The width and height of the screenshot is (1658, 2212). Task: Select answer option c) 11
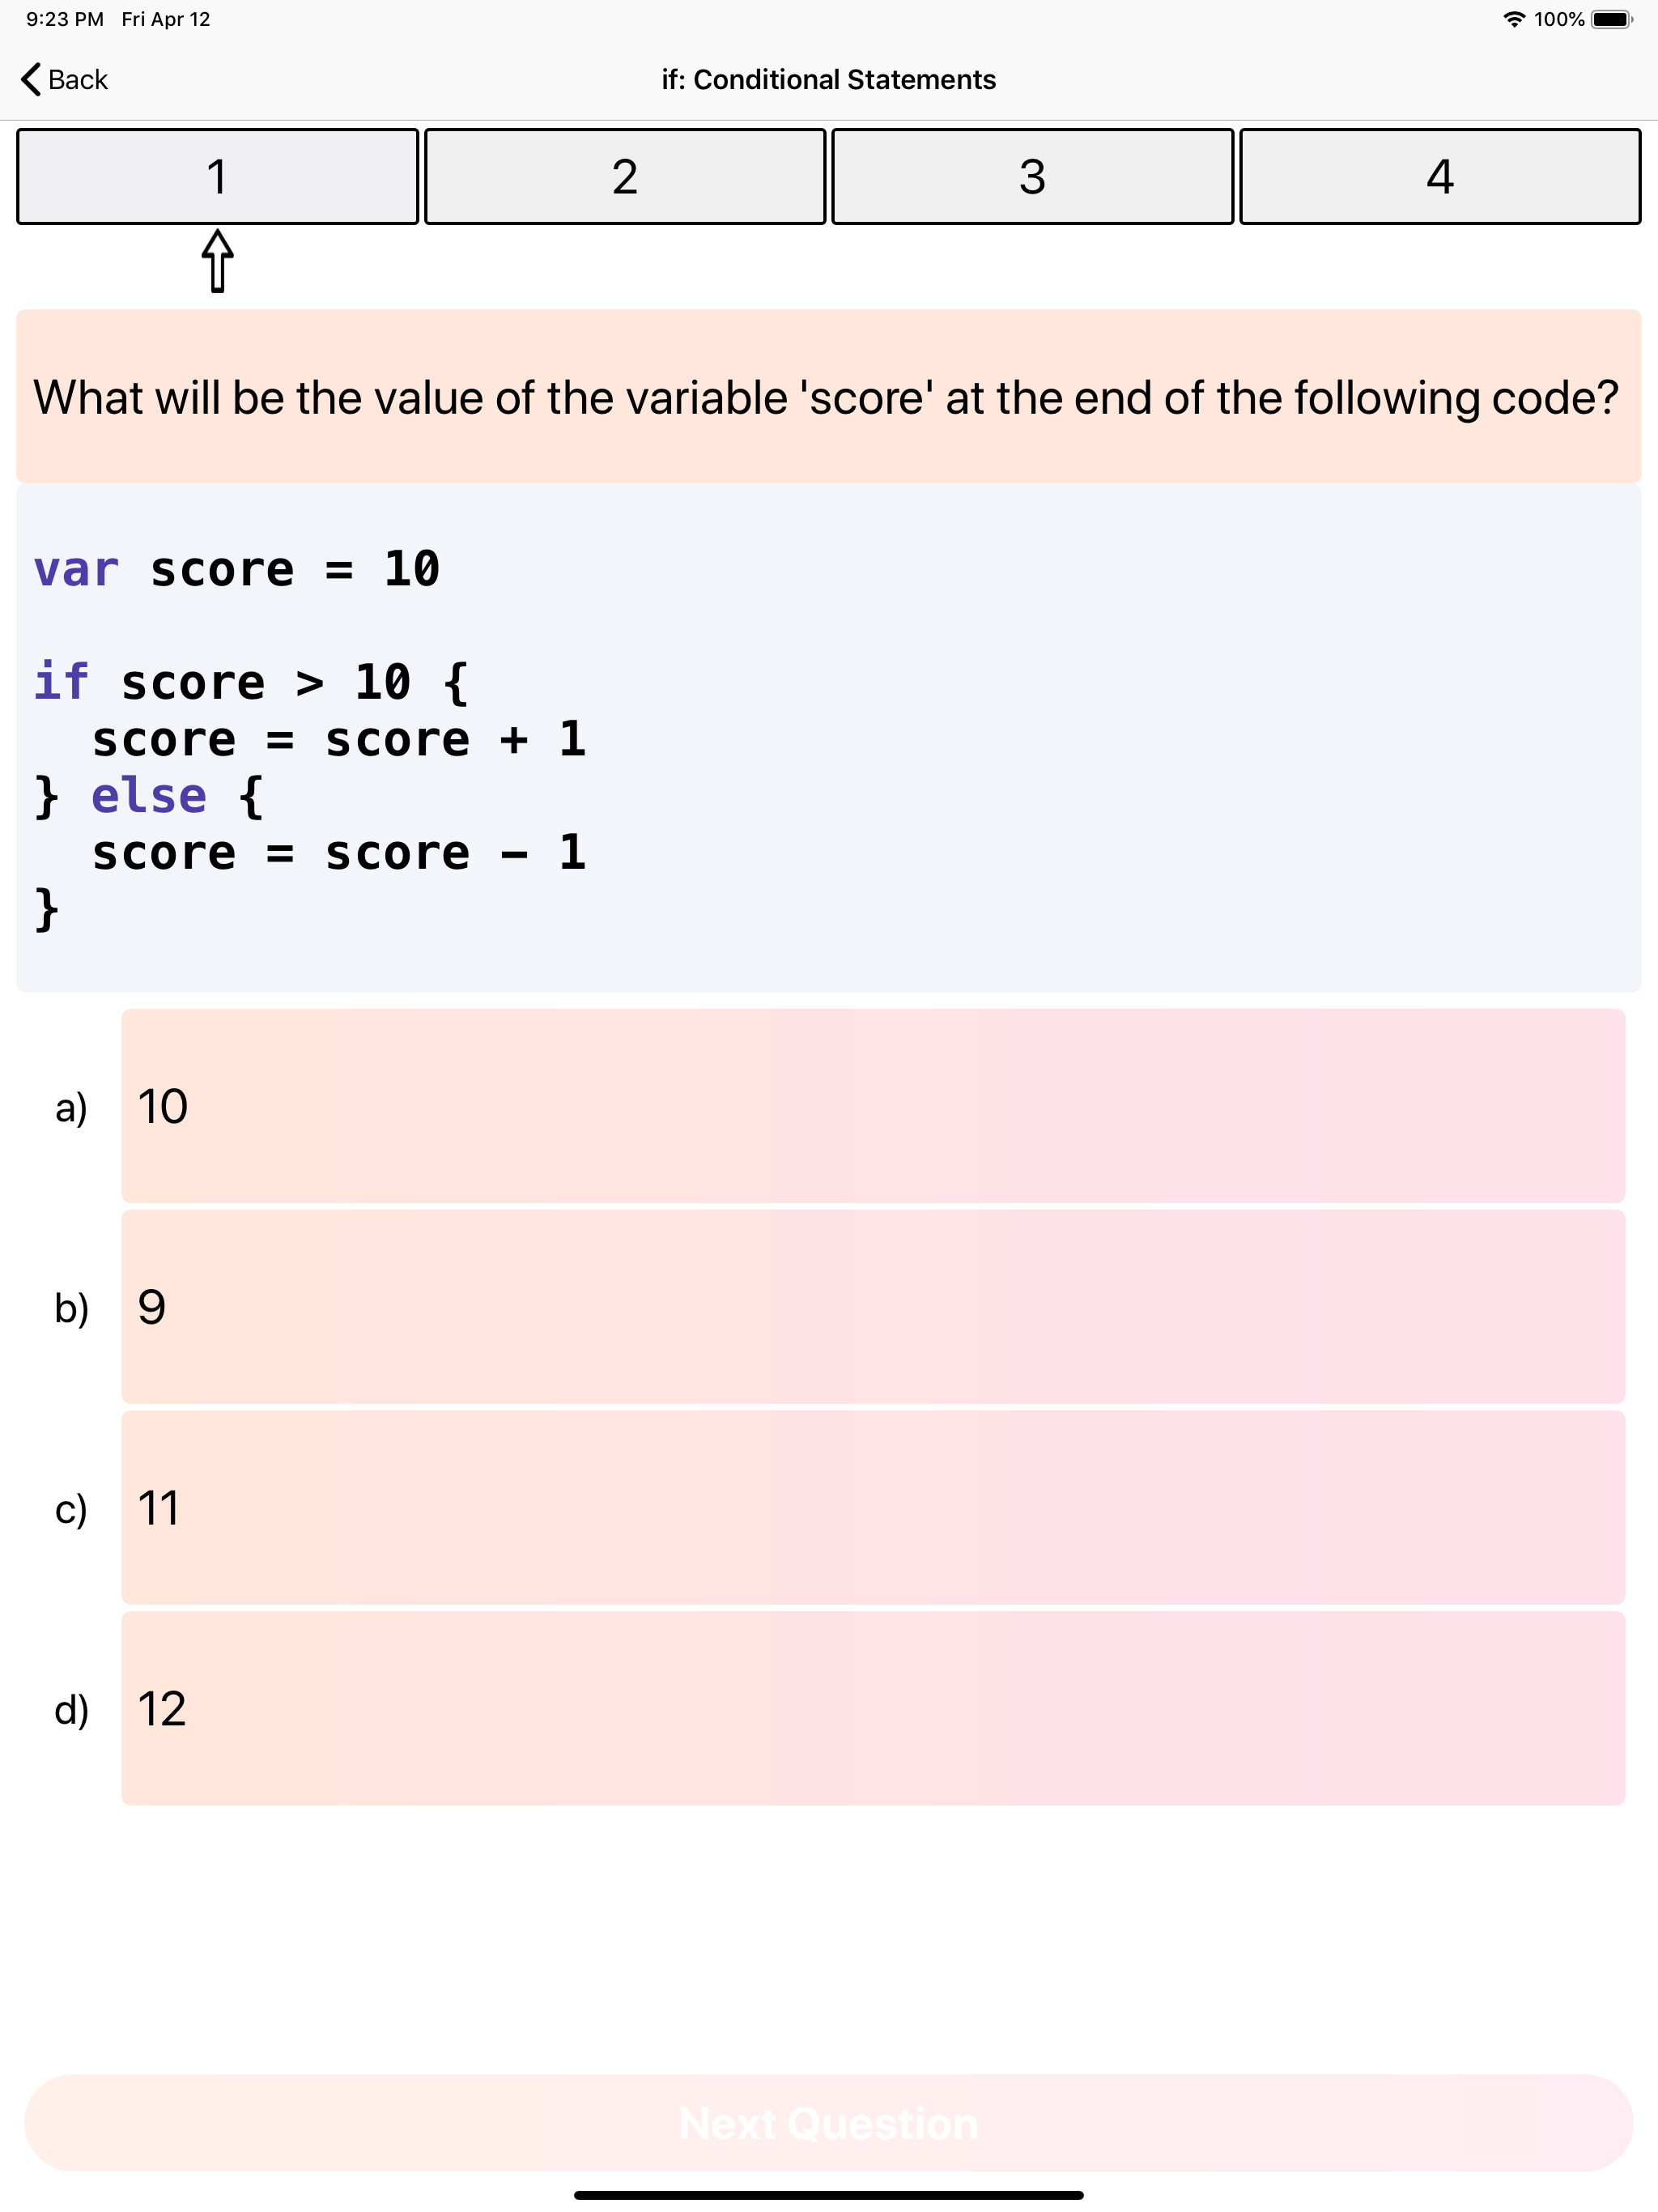[x=870, y=1508]
